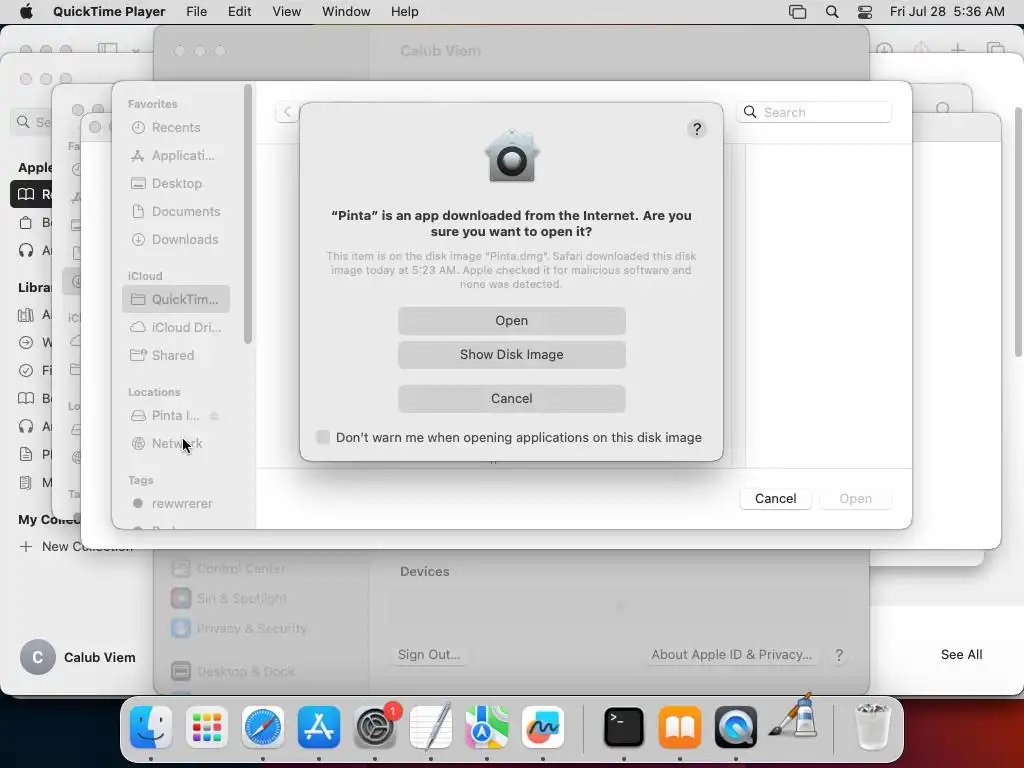The height and width of the screenshot is (768, 1024).
Task: Select Network in the Locations section
Action: pyautogui.click(x=175, y=443)
